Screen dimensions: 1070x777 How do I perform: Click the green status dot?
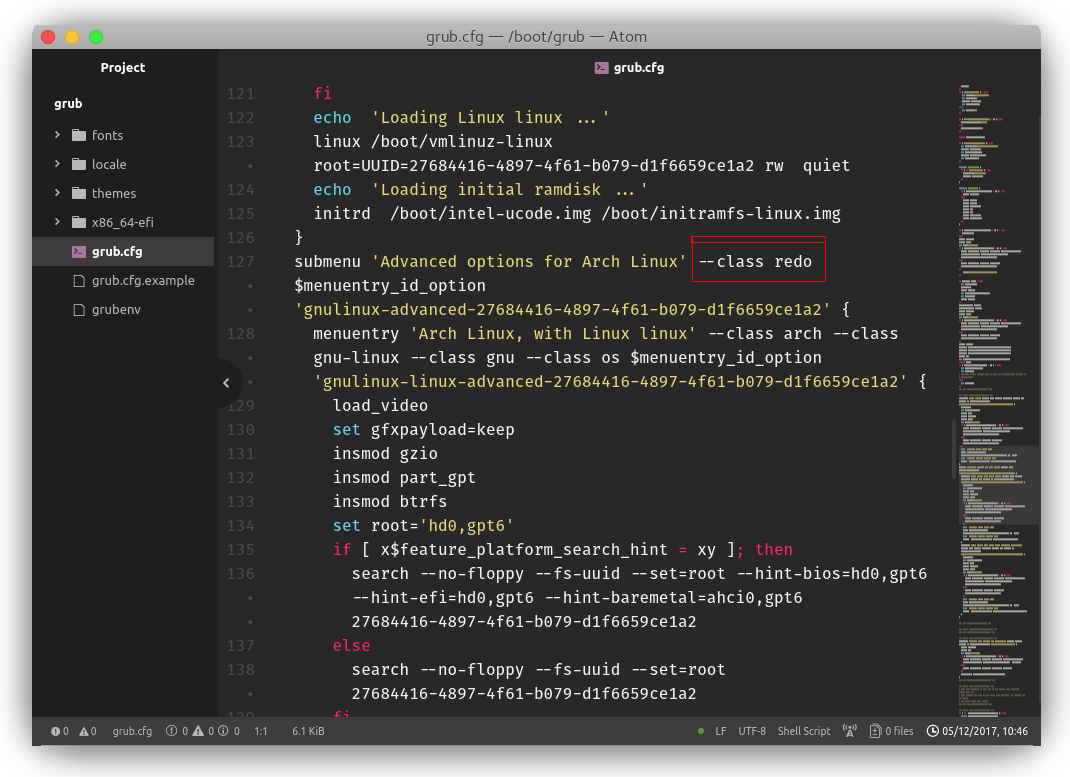[701, 731]
